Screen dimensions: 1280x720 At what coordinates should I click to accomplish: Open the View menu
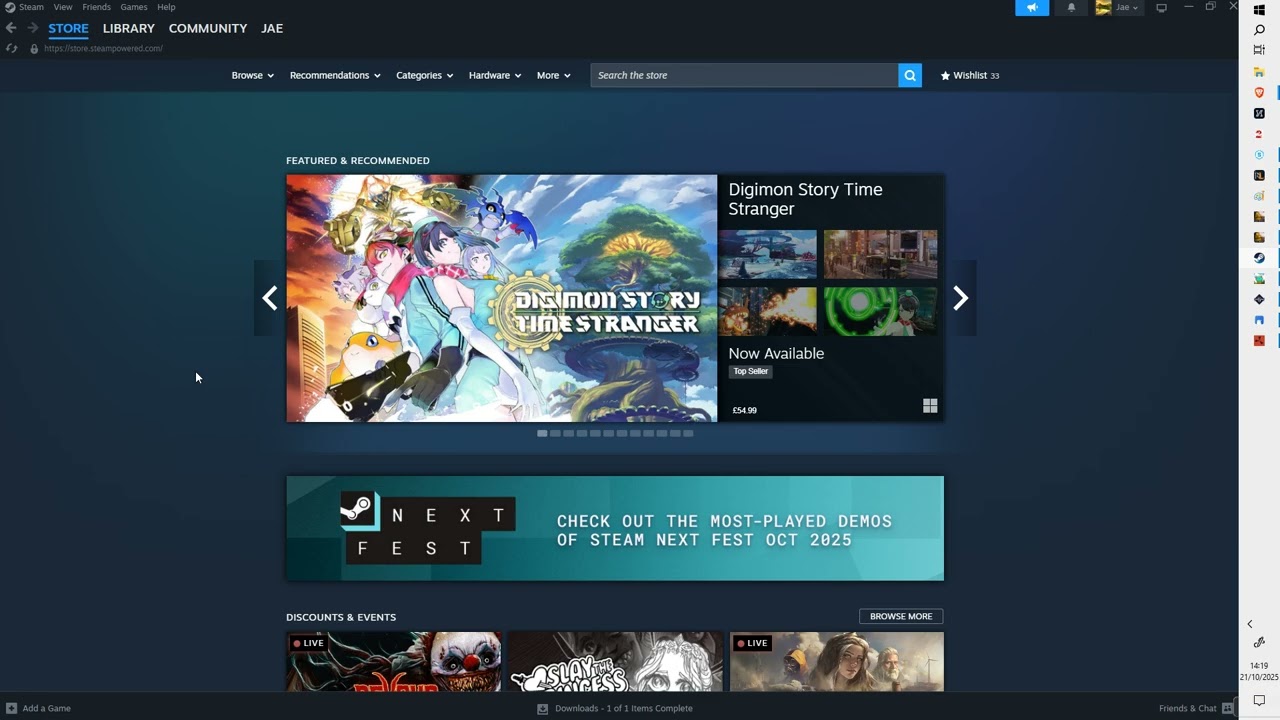[x=62, y=7]
